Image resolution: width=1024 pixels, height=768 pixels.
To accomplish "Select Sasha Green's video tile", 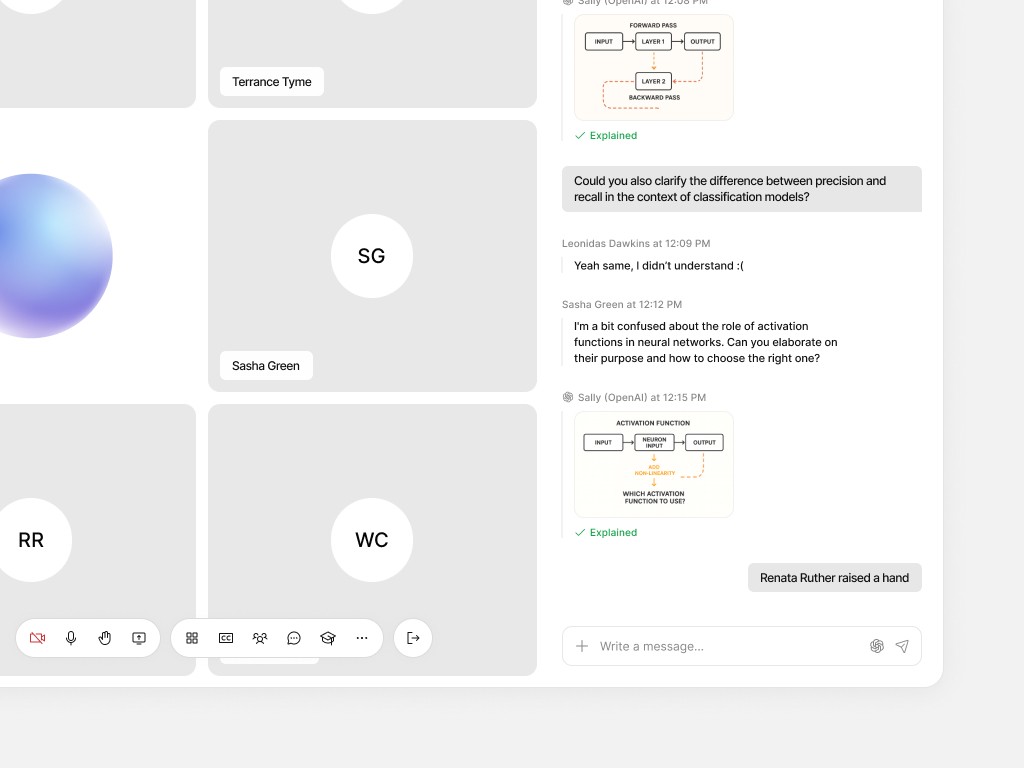I will coord(372,256).
